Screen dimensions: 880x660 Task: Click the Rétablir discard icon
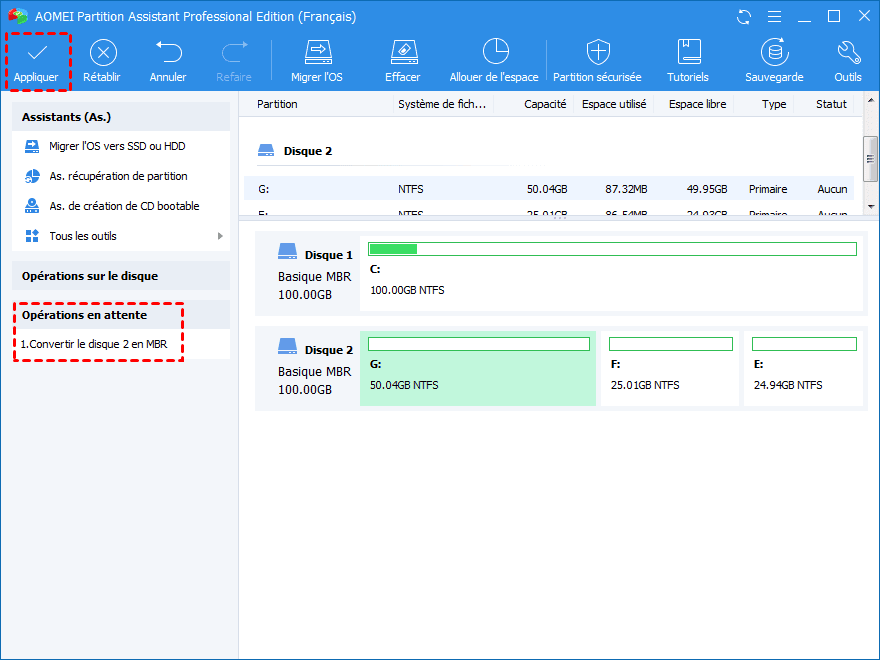pyautogui.click(x=102, y=53)
